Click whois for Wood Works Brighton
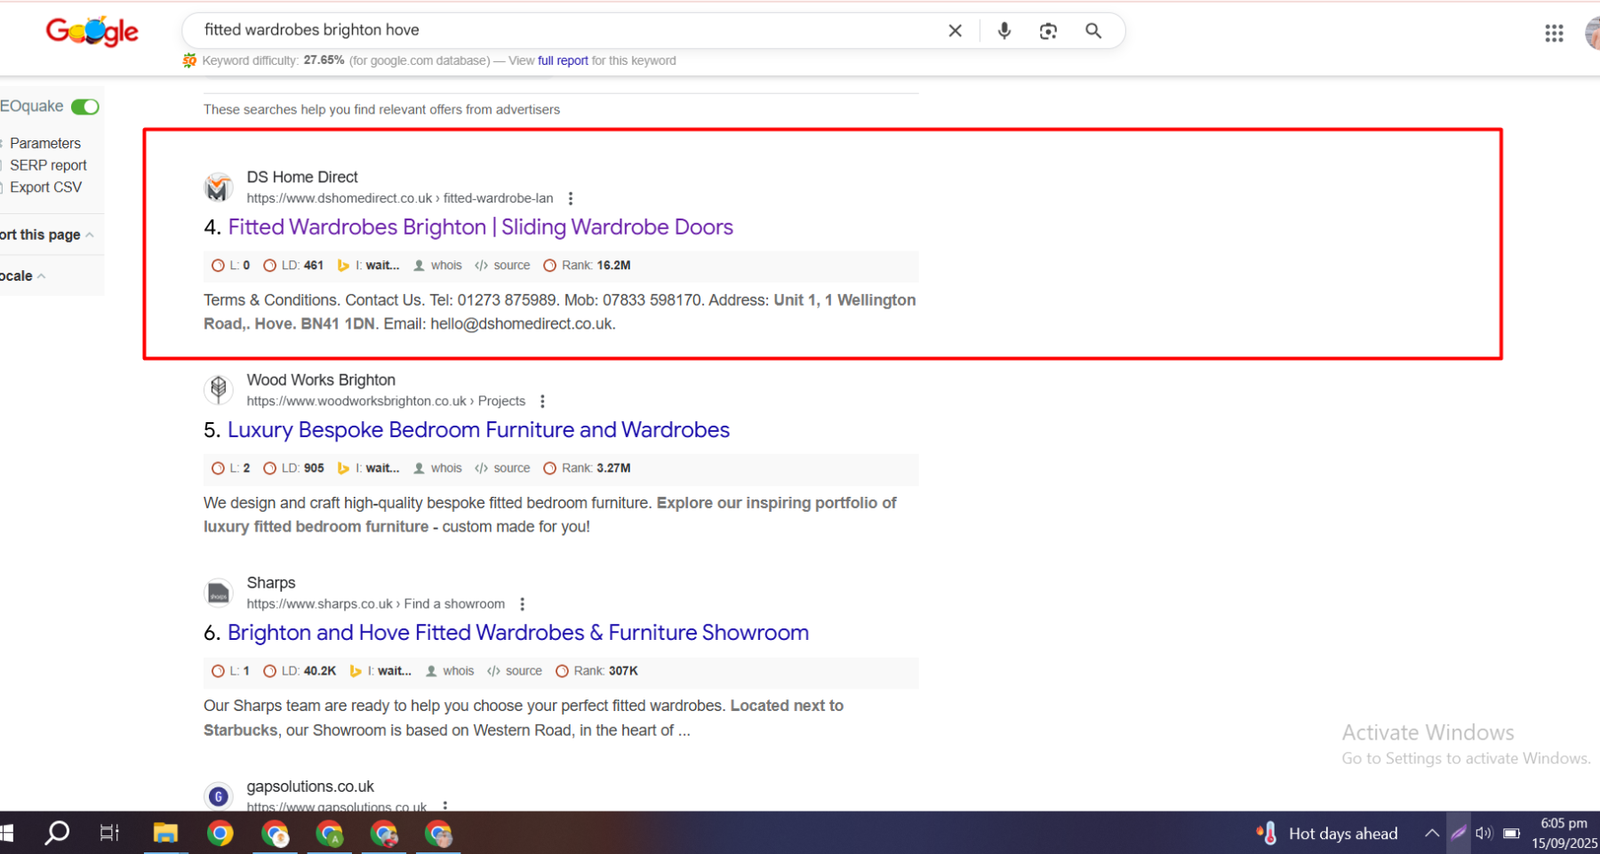The image size is (1600, 854). (445, 468)
